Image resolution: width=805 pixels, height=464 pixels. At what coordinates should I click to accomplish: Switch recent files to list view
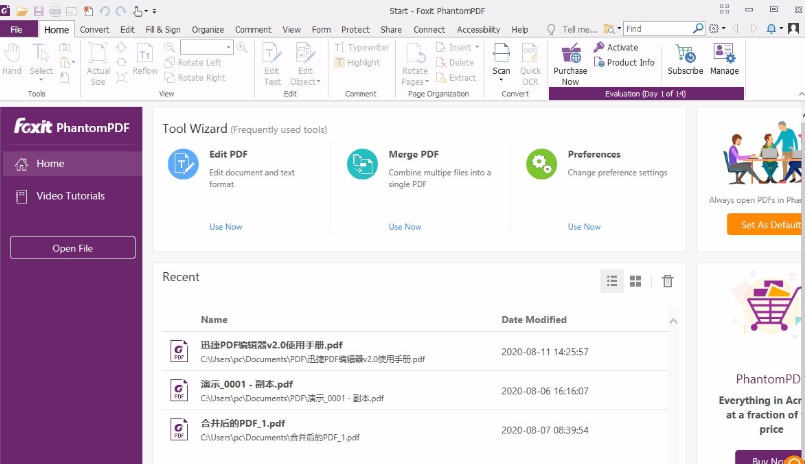click(x=612, y=282)
